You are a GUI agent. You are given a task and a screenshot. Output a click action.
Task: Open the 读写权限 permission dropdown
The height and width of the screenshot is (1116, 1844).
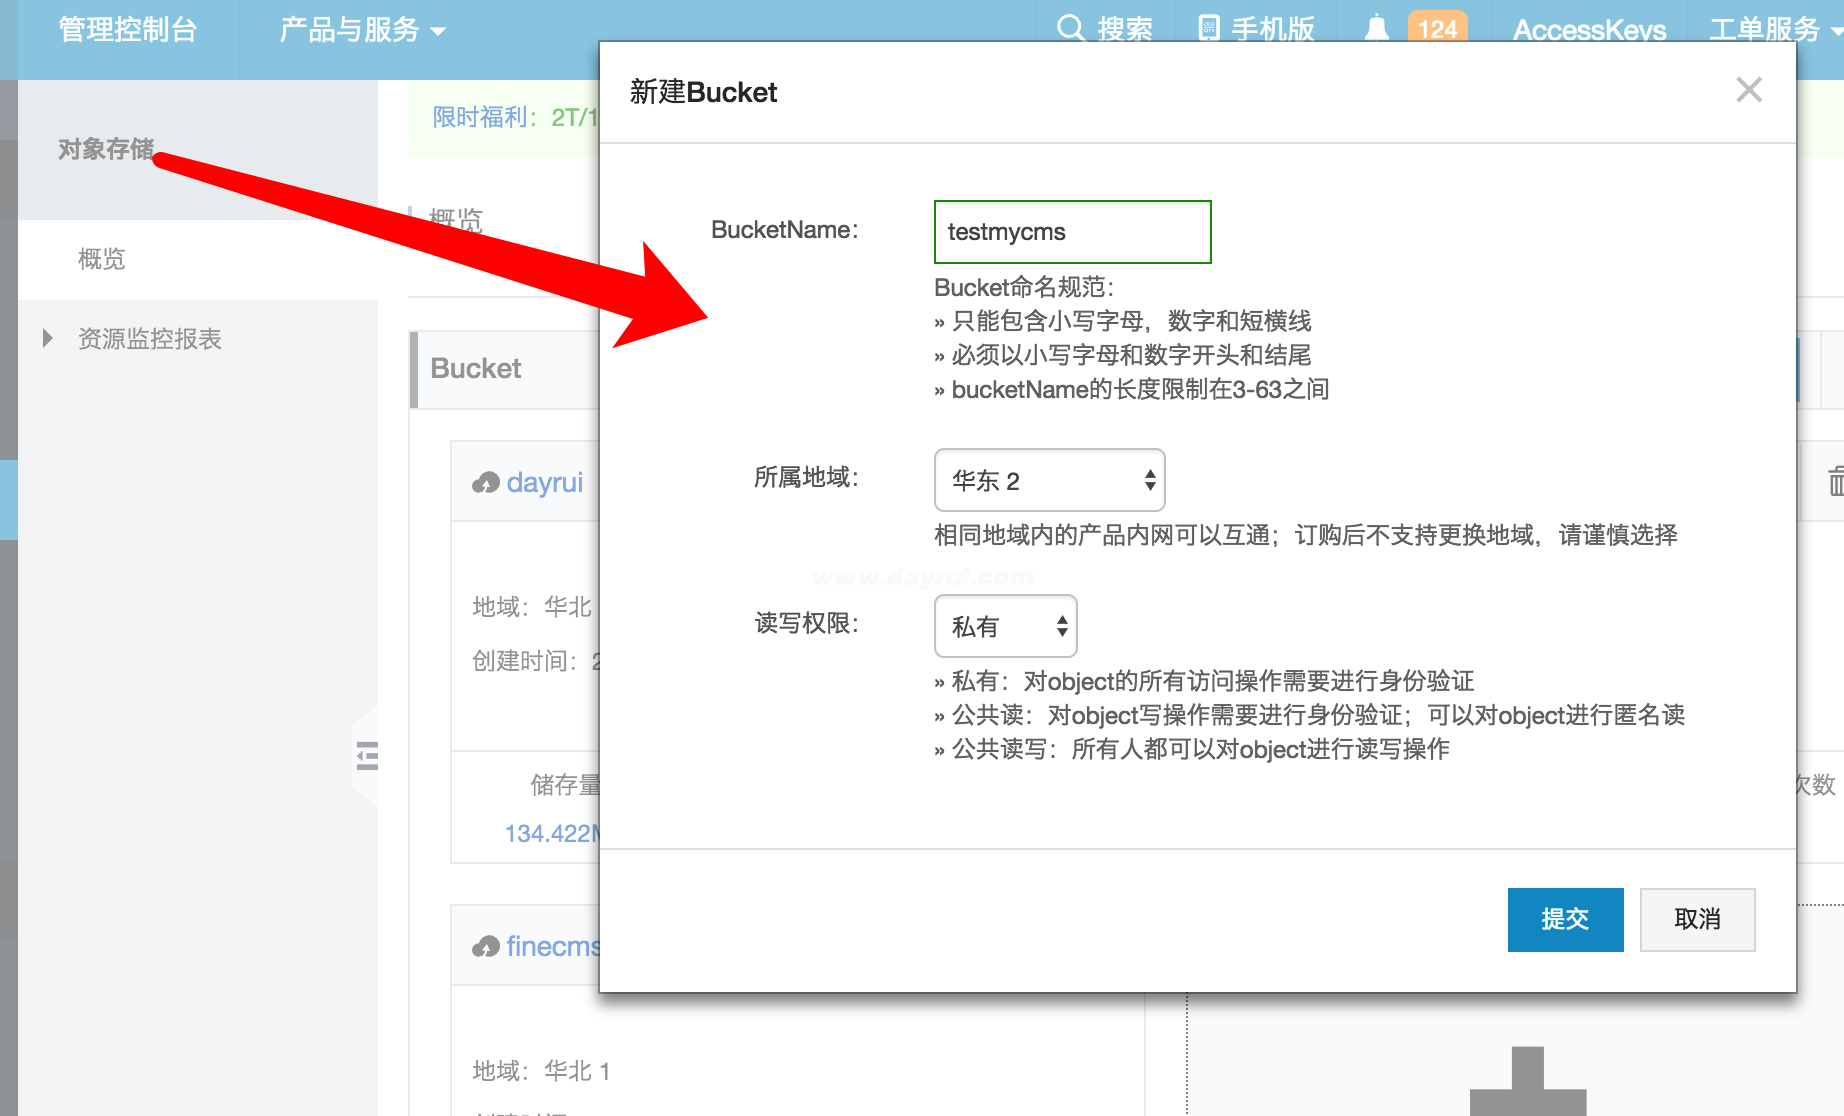click(1006, 626)
